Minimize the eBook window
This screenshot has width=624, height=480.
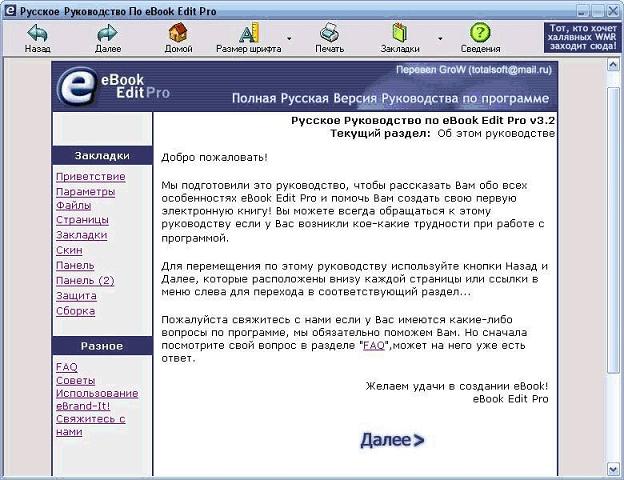583,11
